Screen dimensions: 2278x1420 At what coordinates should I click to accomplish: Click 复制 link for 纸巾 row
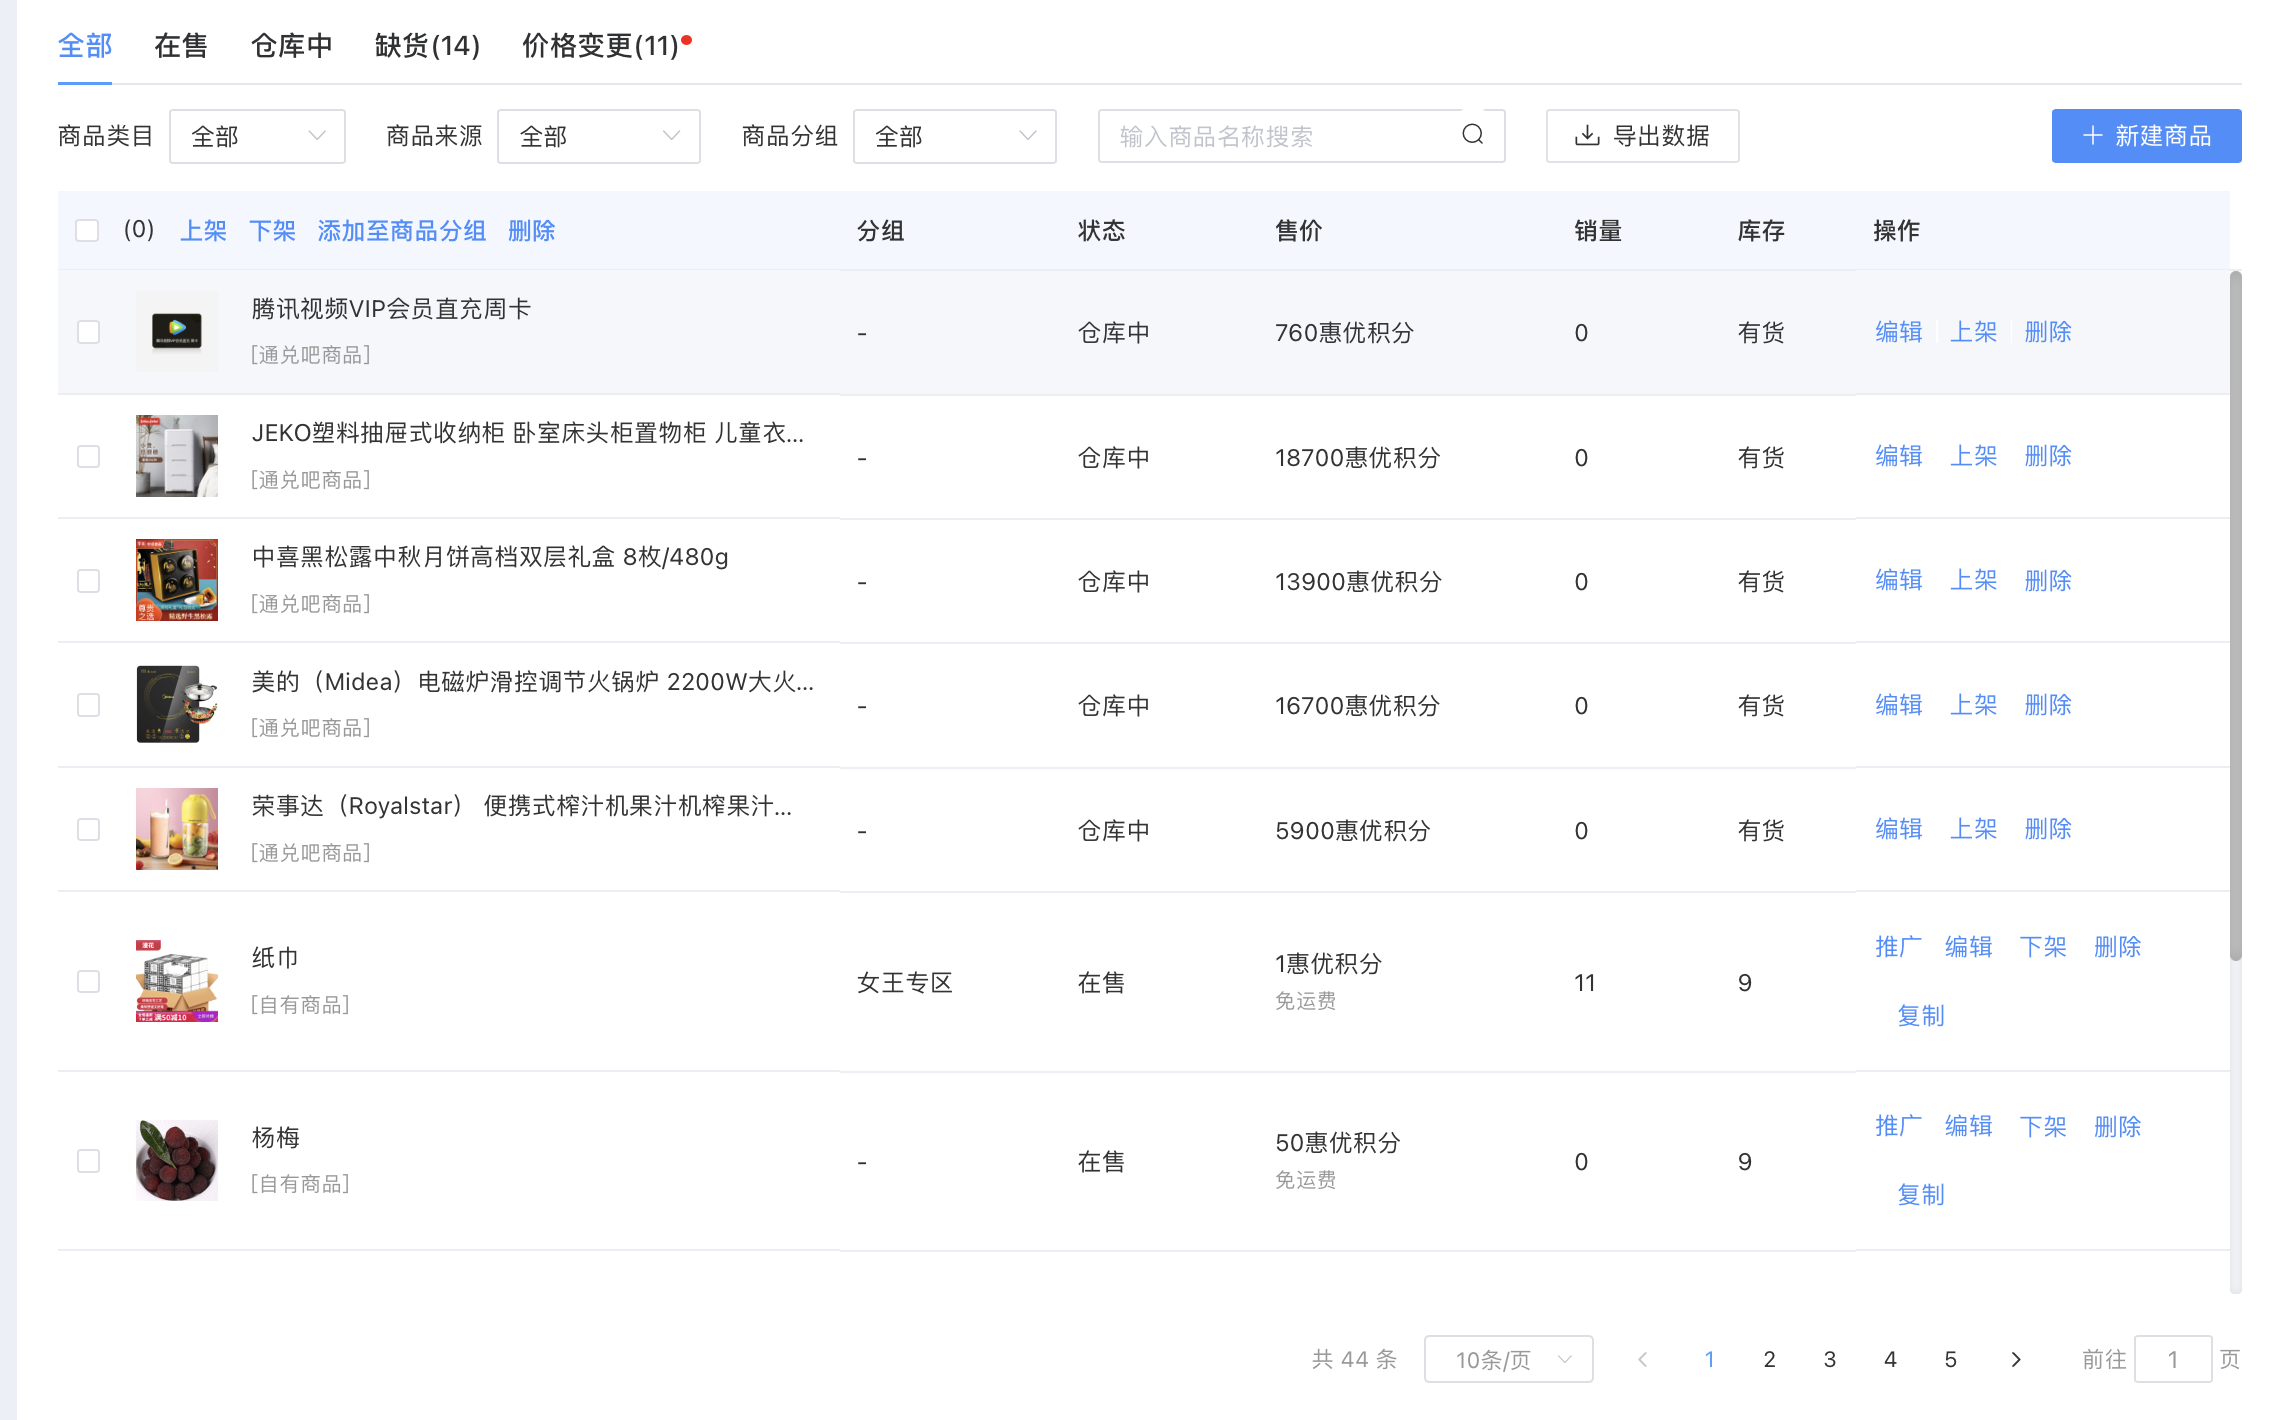[x=1920, y=1016]
